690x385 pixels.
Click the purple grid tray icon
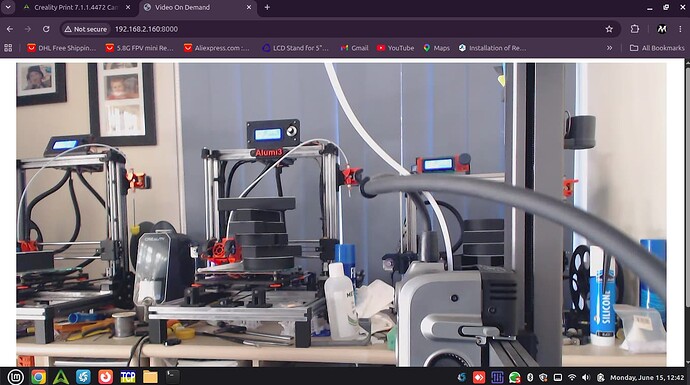pyautogui.click(x=497, y=377)
